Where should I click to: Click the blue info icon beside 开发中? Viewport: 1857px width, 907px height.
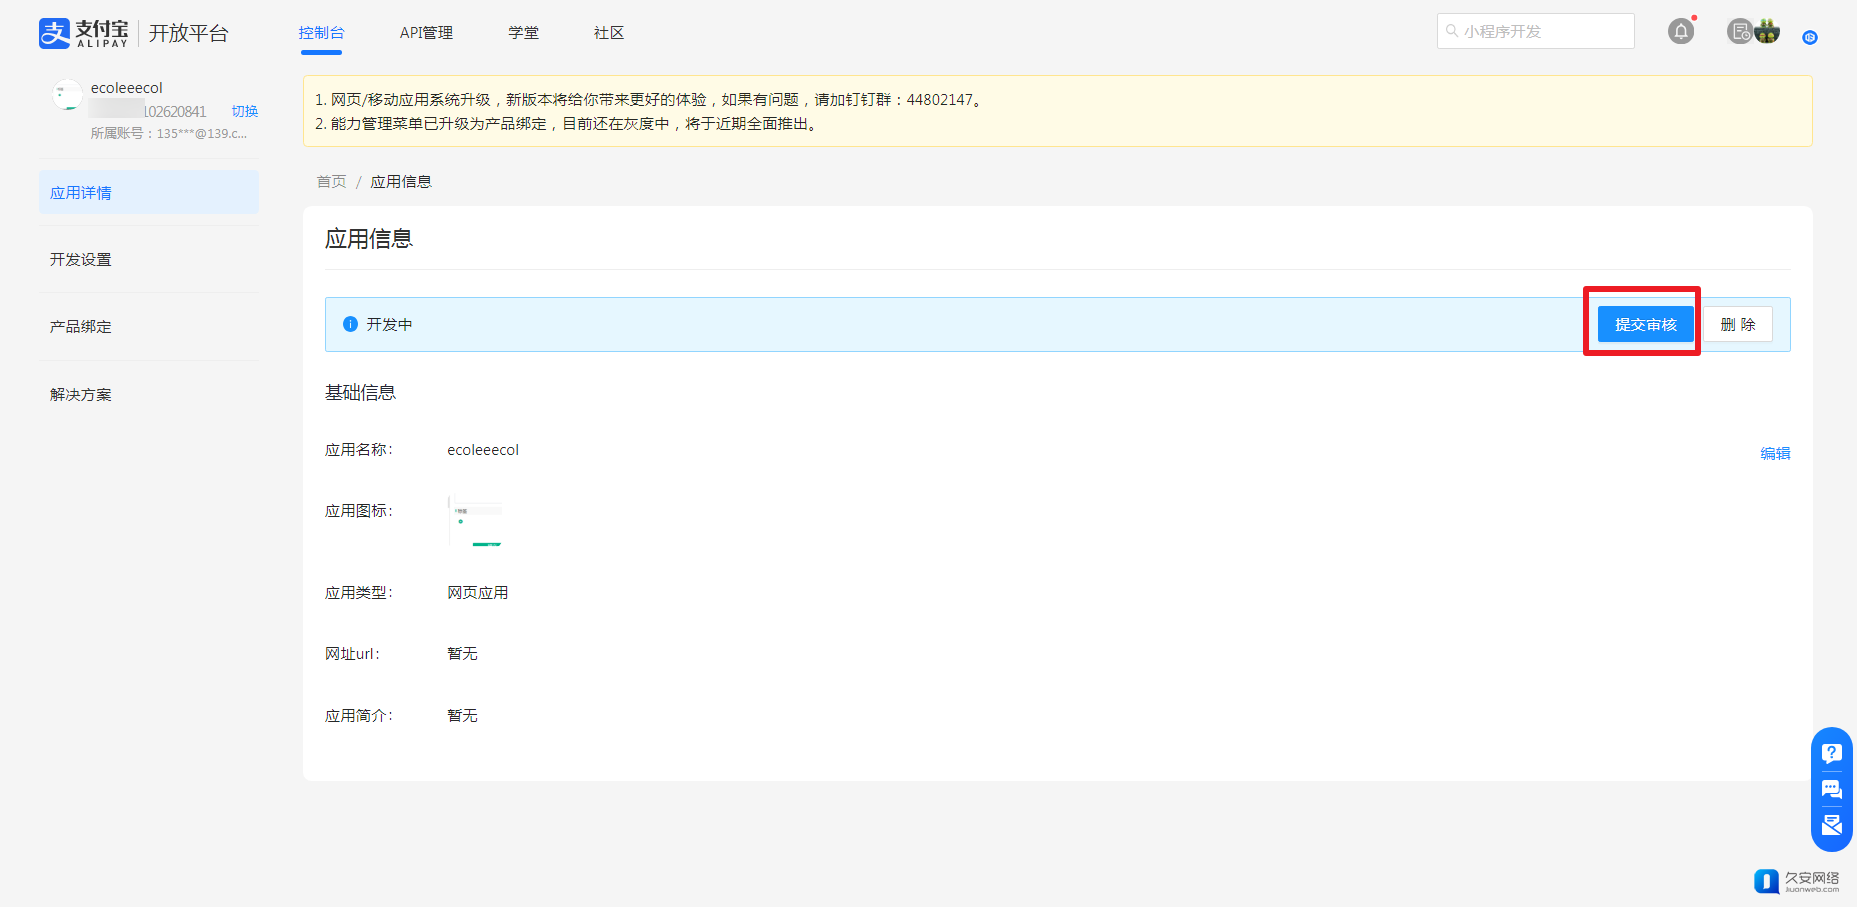[x=350, y=324]
